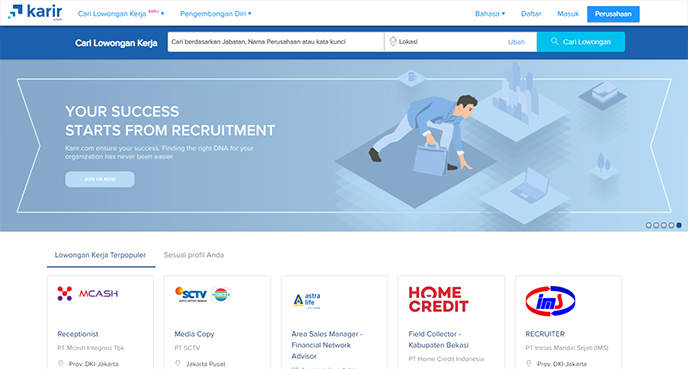Click PT Mcash Integrasi Tbk text
688x369 pixels.
pos(91,348)
